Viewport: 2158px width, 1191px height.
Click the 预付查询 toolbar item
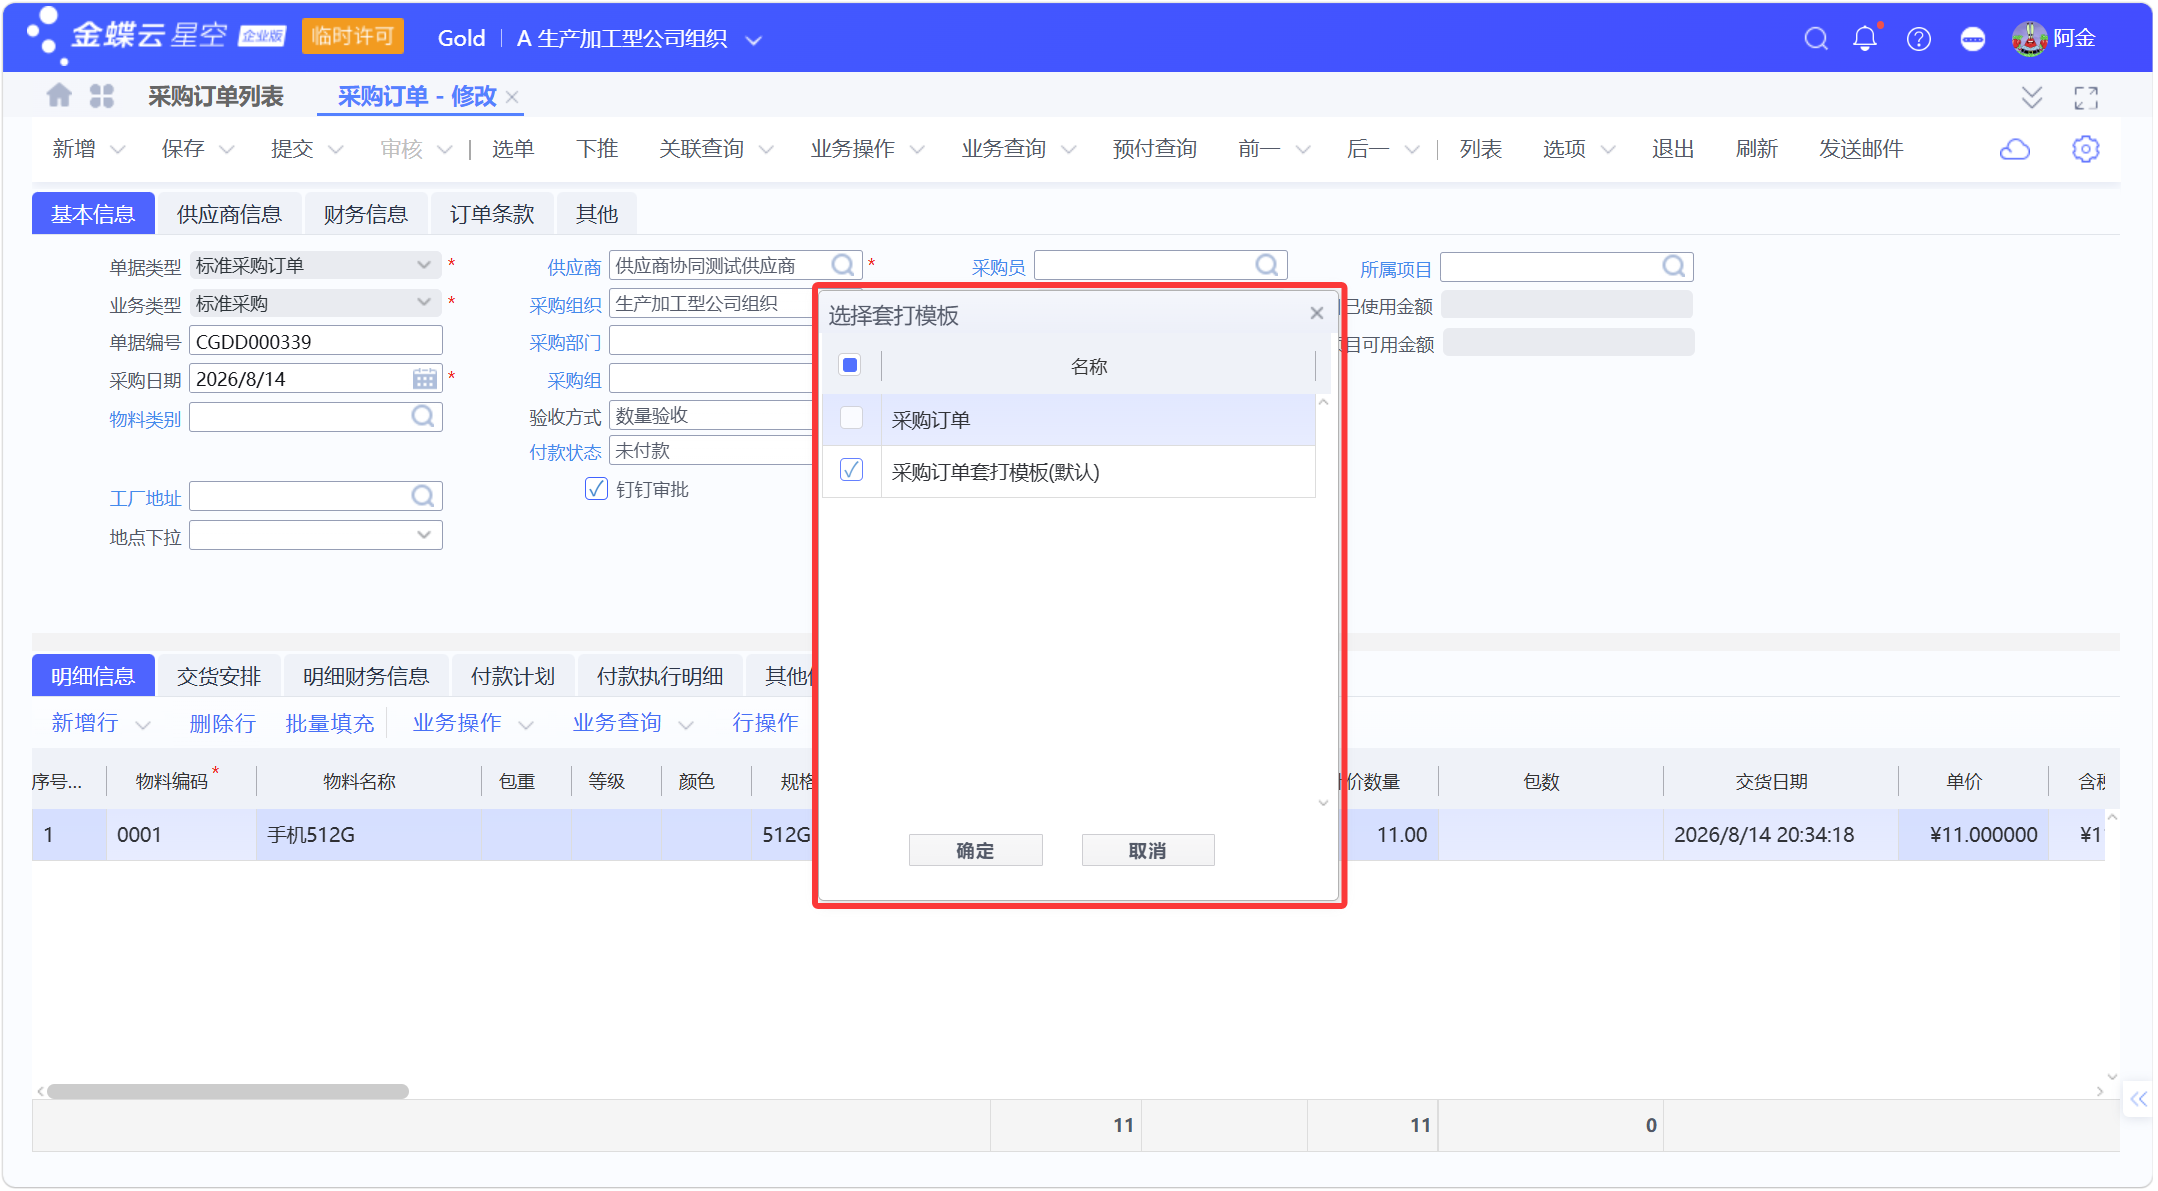[1154, 149]
